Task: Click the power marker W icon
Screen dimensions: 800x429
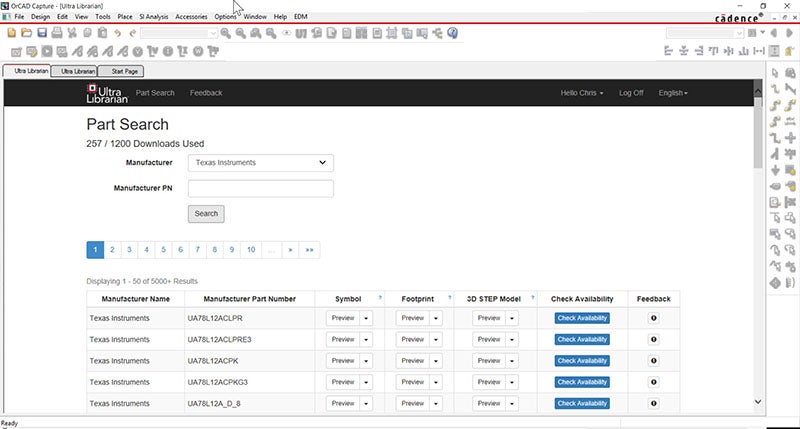Action: (x=198, y=52)
